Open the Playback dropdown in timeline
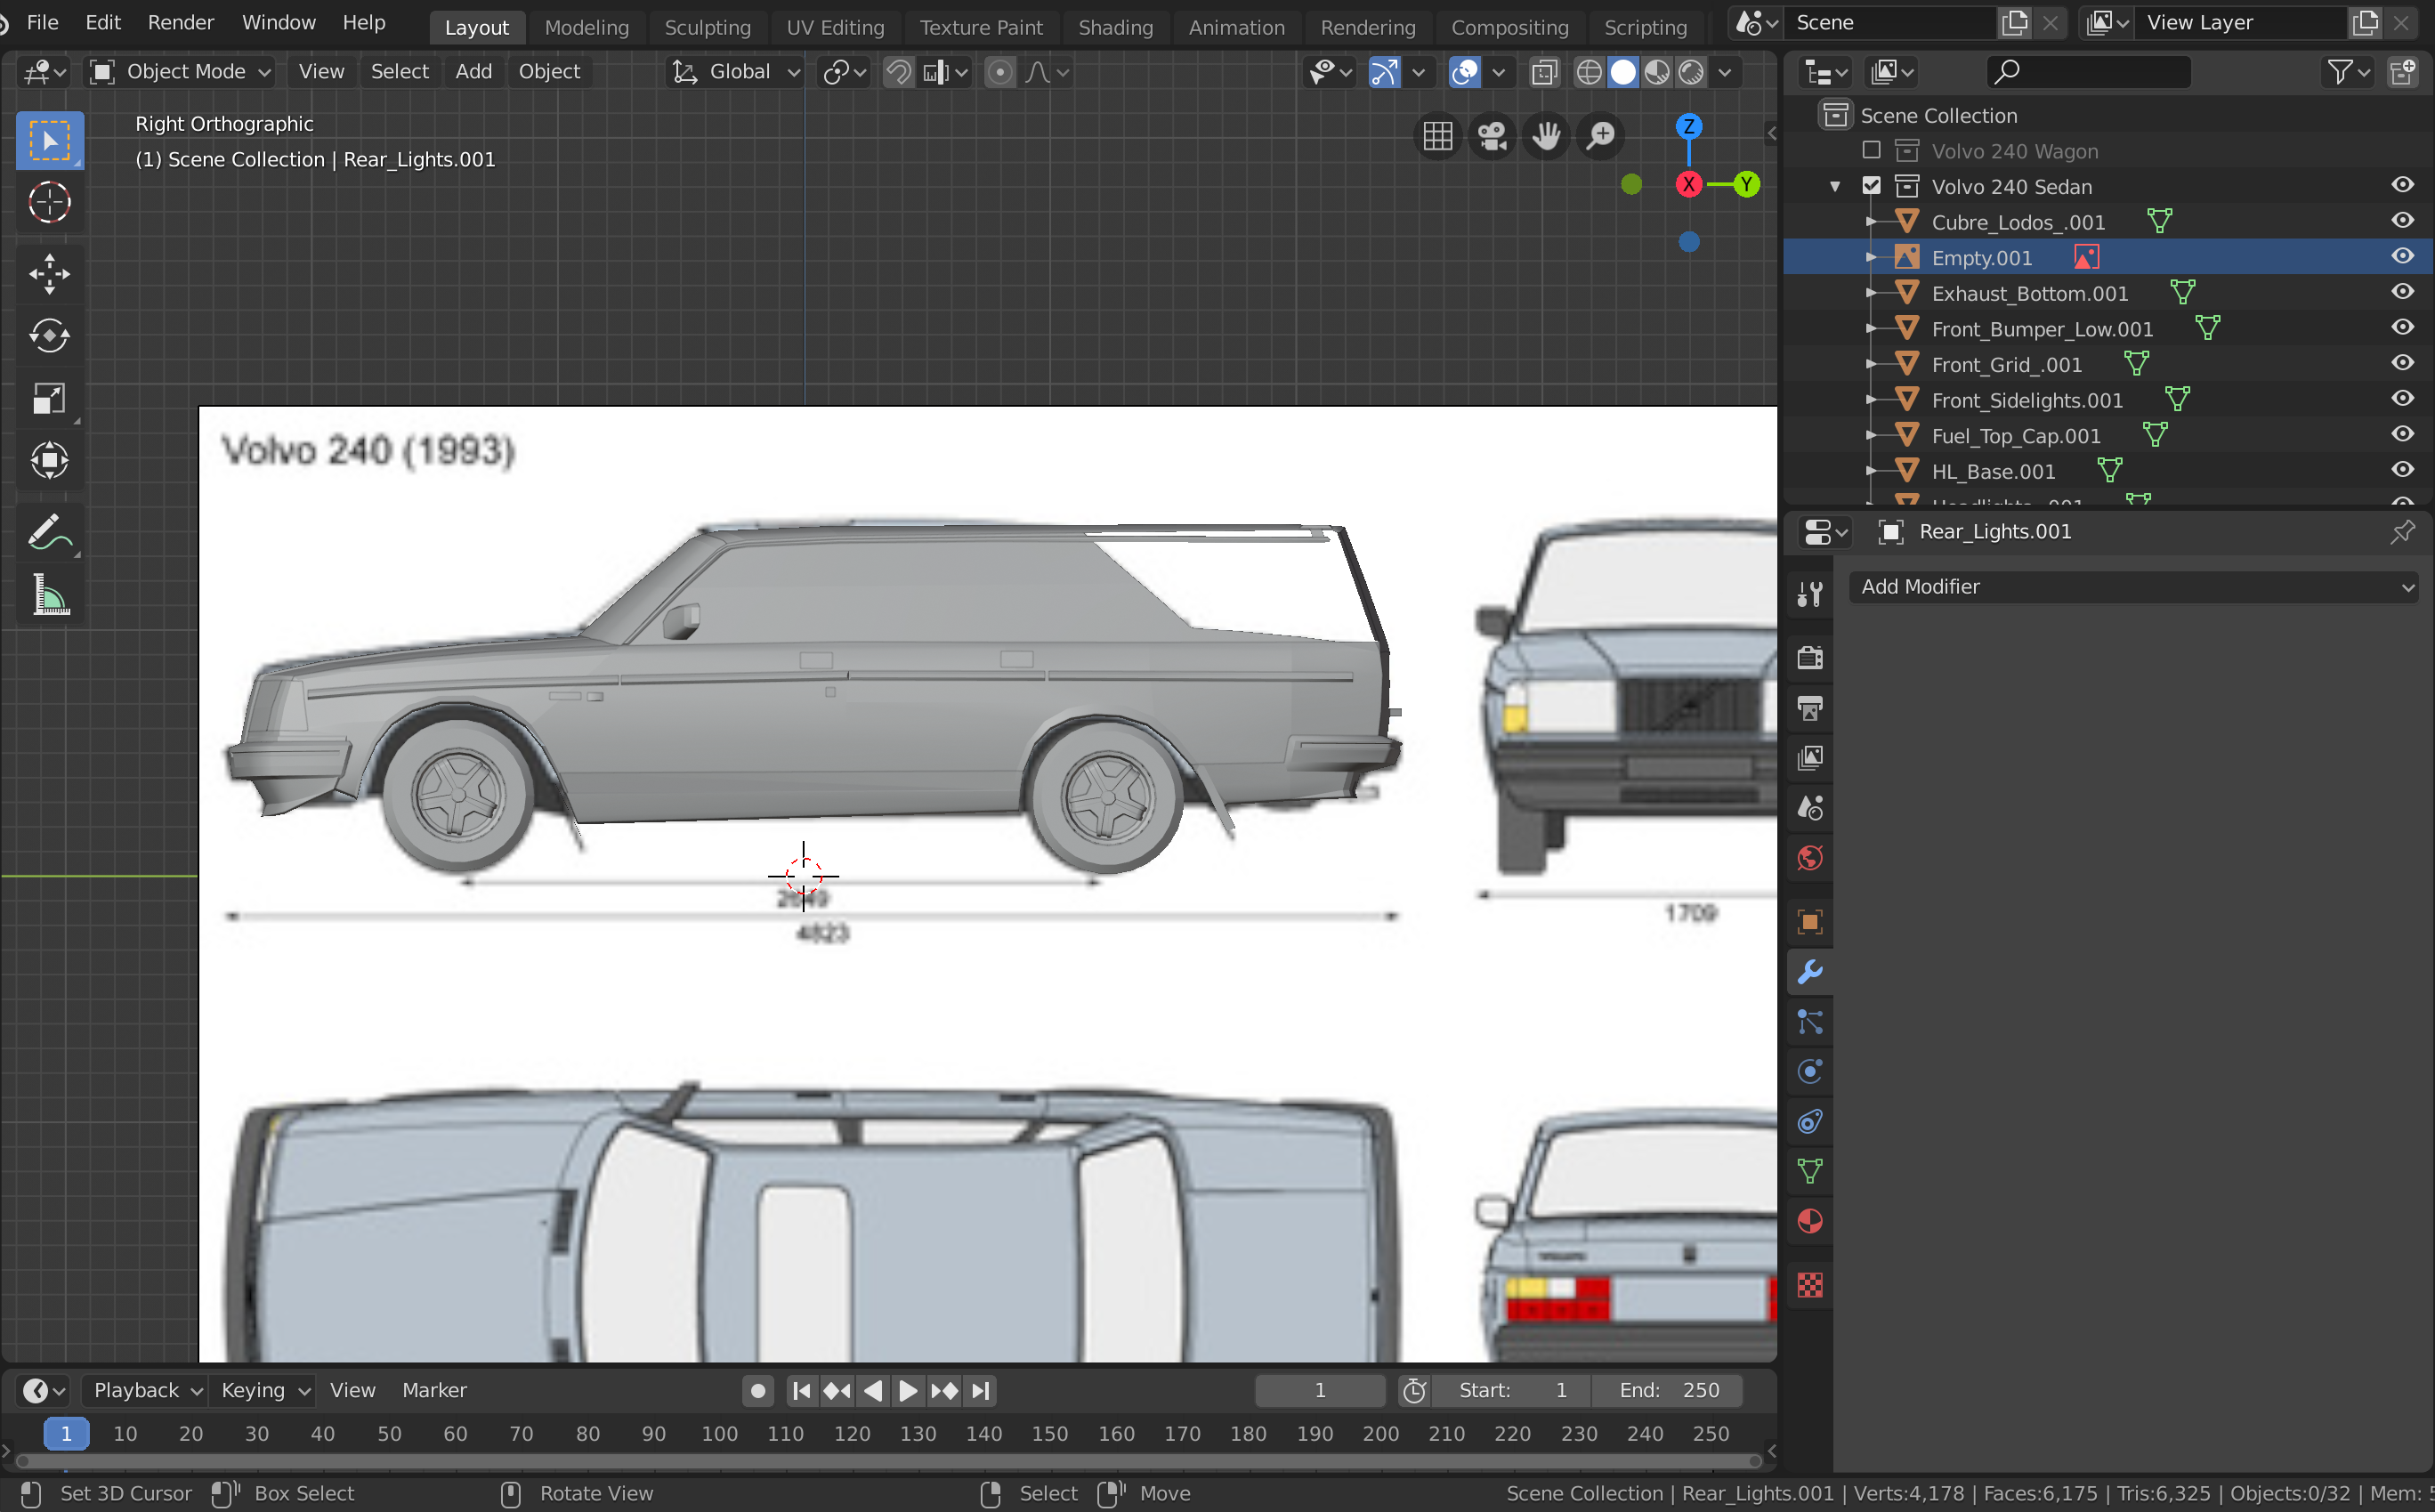2435x1512 pixels. click(x=147, y=1391)
